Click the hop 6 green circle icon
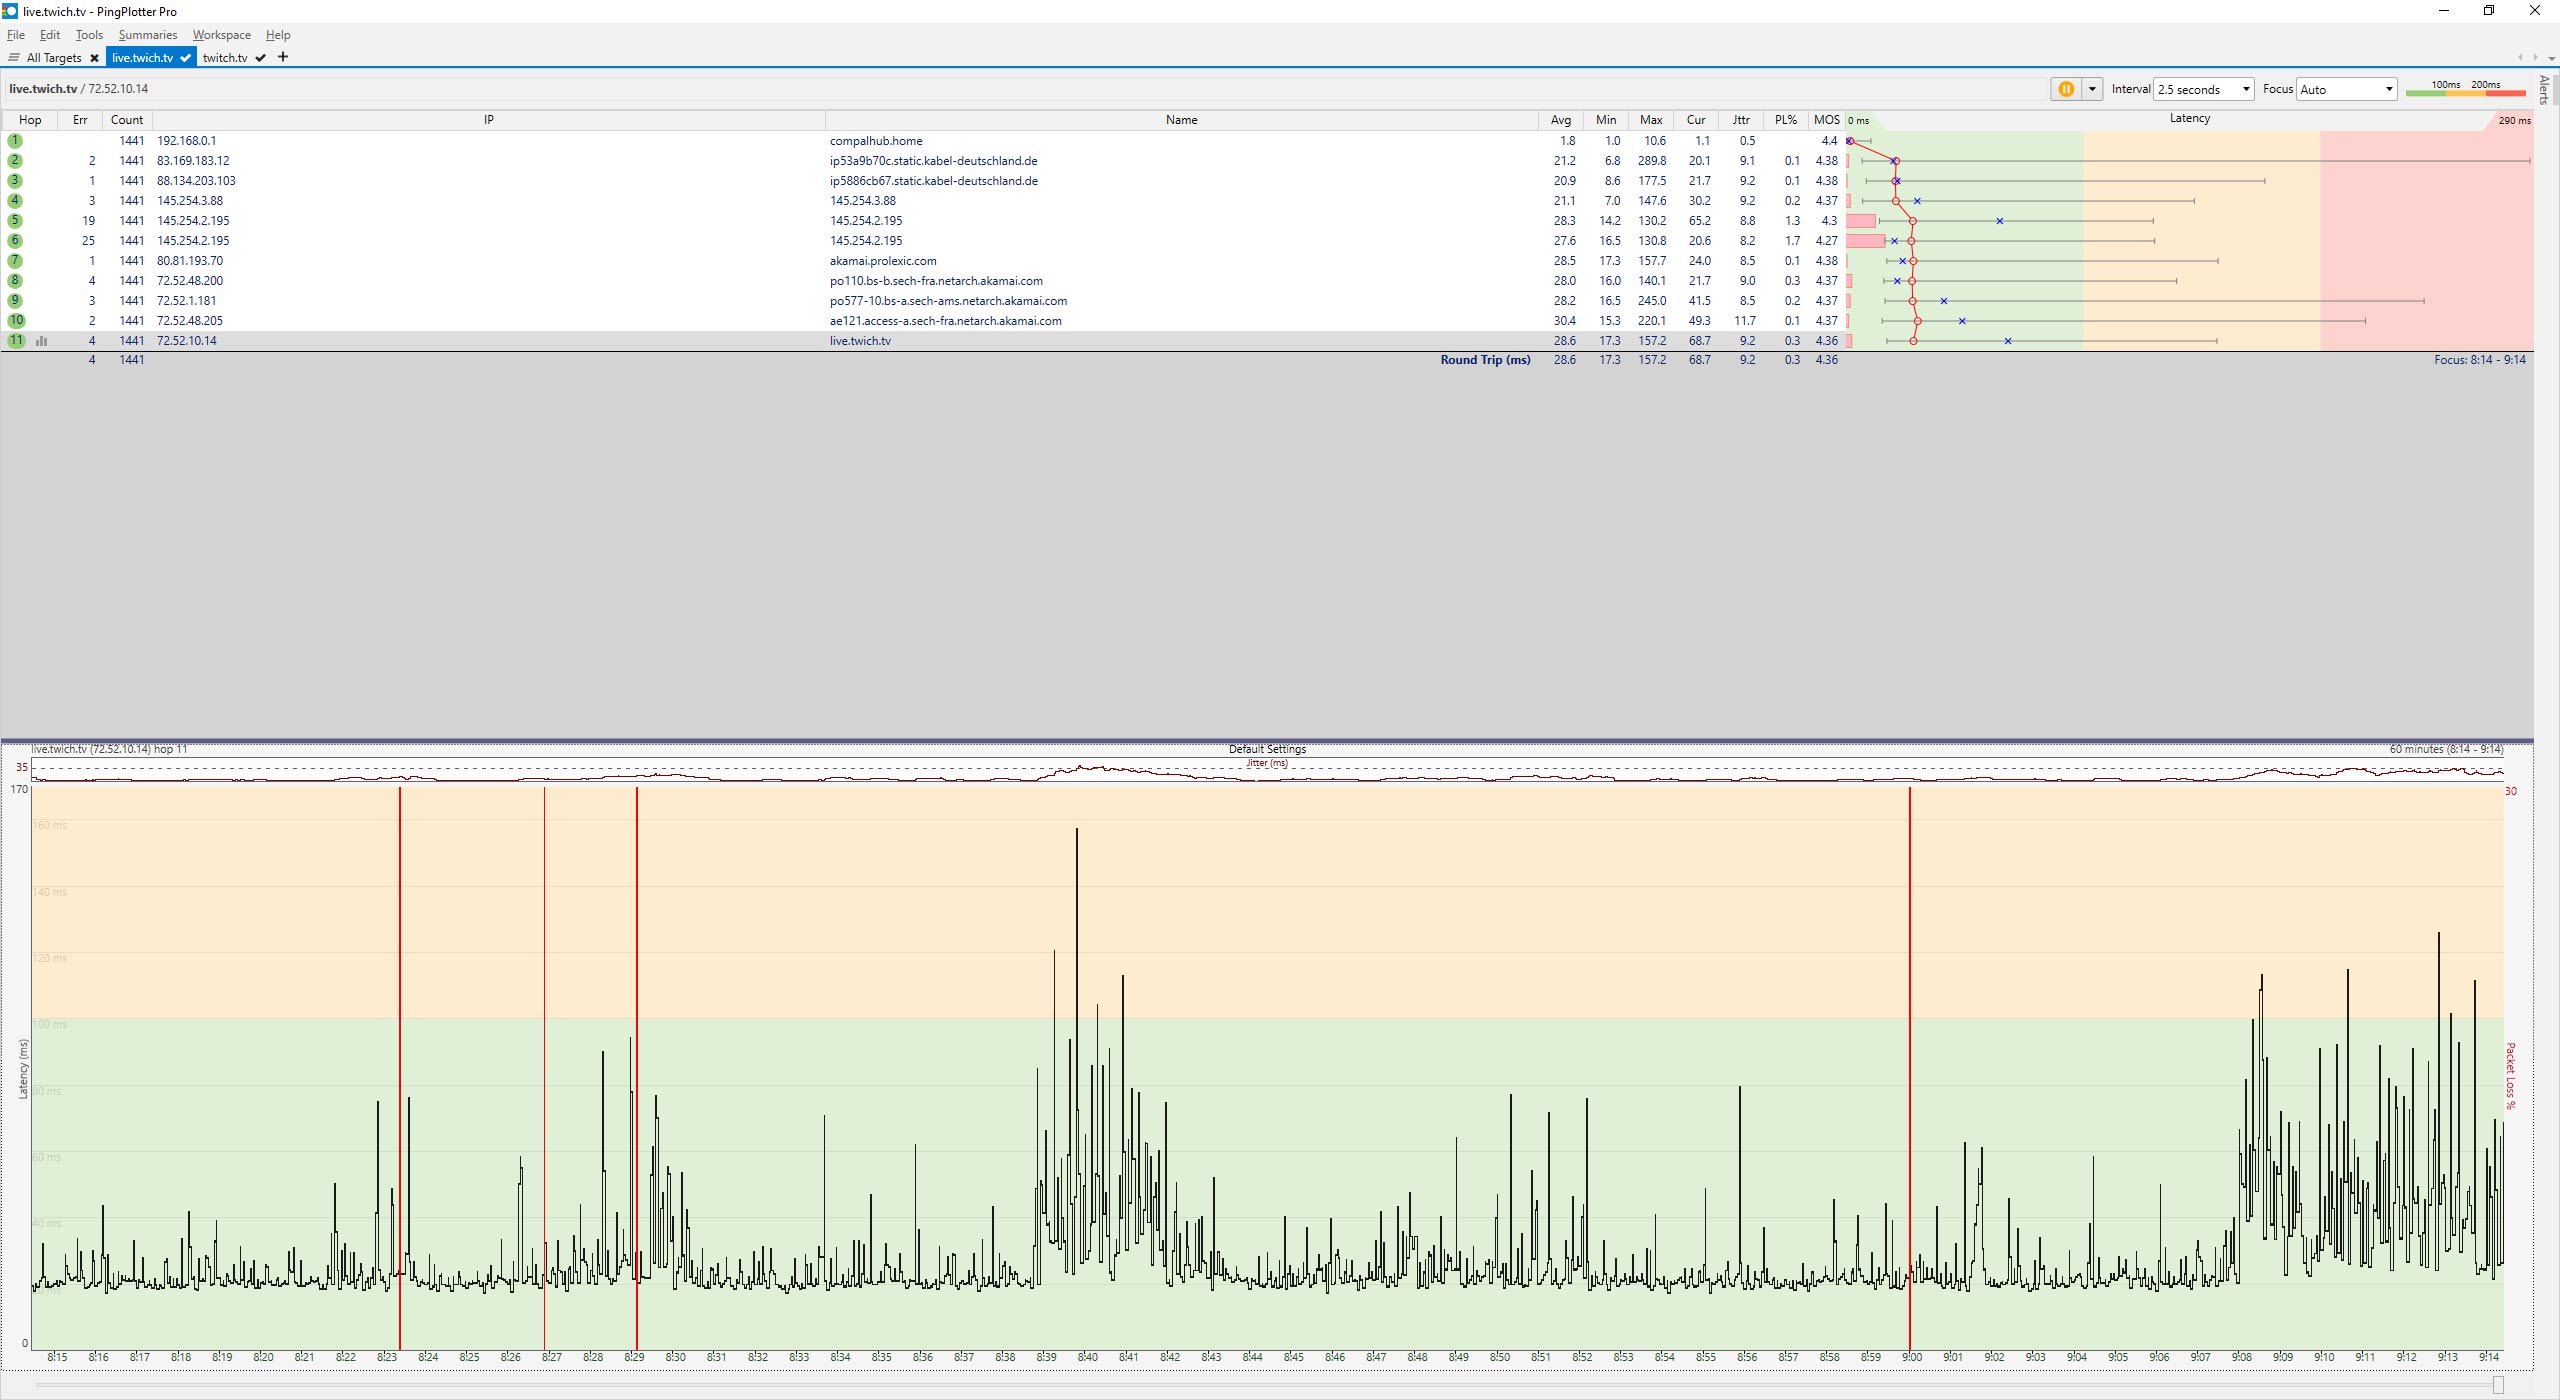 coord(15,241)
